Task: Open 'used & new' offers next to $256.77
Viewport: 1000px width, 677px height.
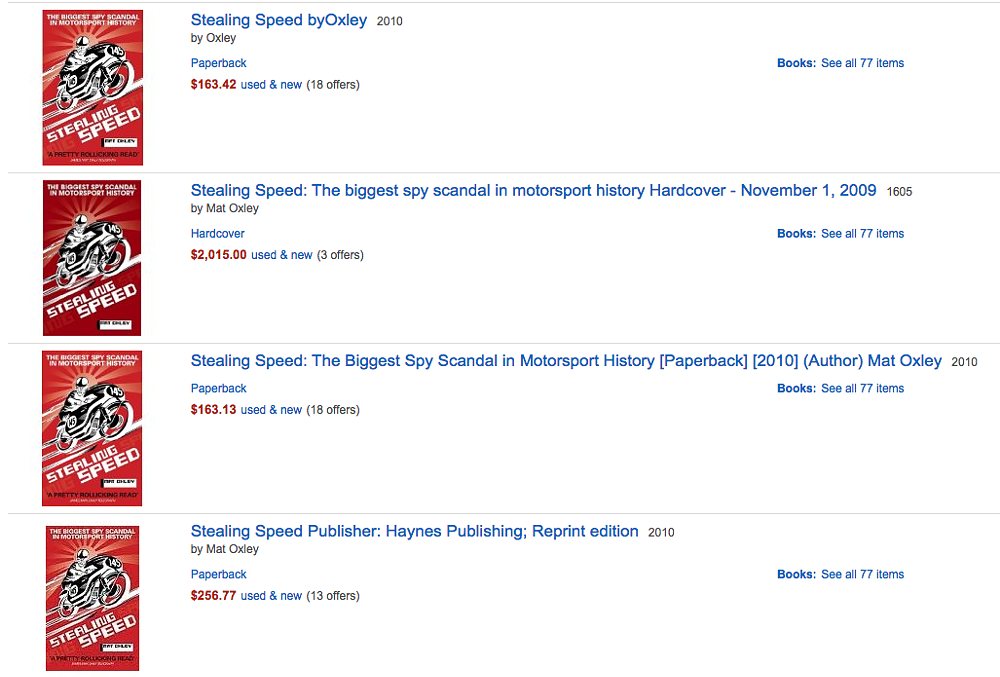Action: (x=271, y=596)
